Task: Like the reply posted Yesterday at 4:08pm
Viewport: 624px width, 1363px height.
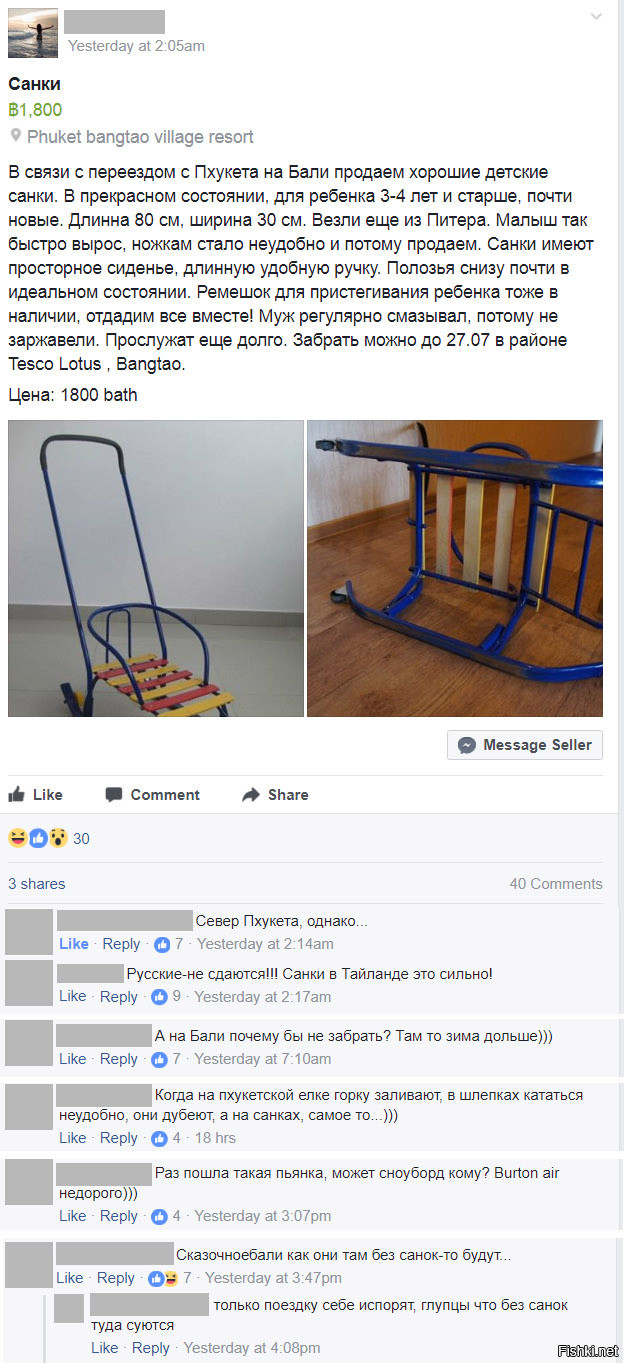Action: [x=104, y=1348]
